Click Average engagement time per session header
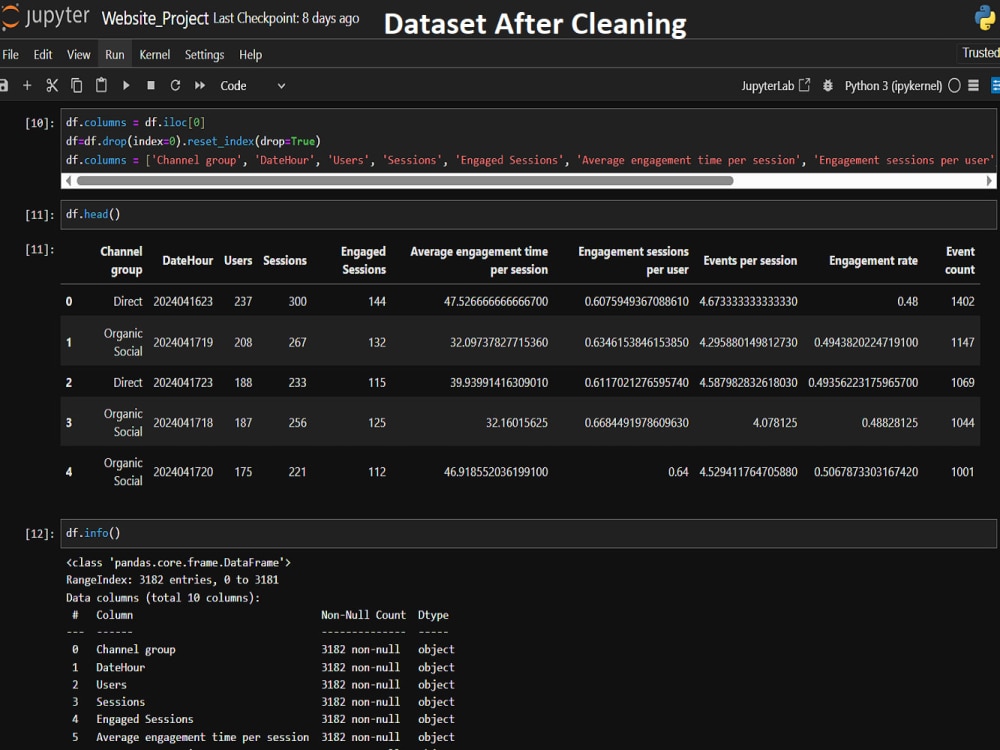 (479, 260)
